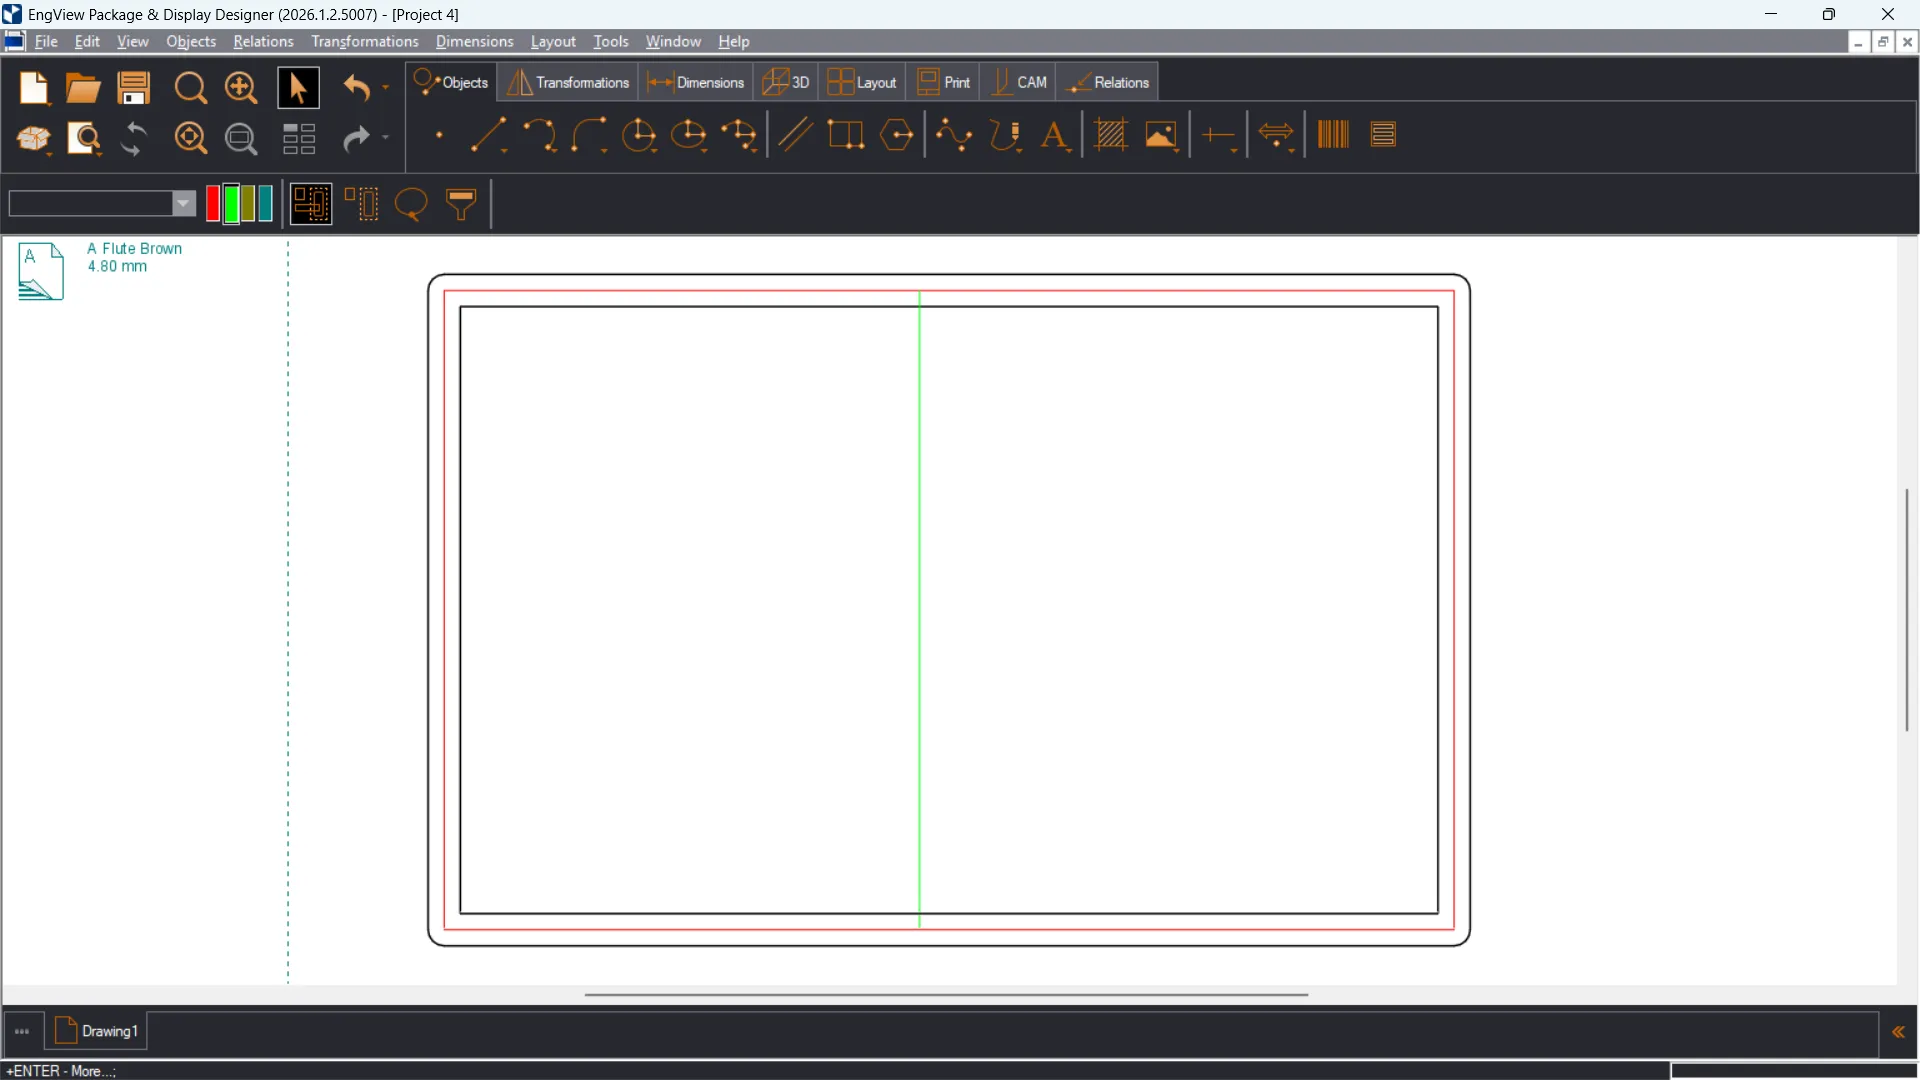
Task: Open the Tools menu
Action: (x=610, y=42)
